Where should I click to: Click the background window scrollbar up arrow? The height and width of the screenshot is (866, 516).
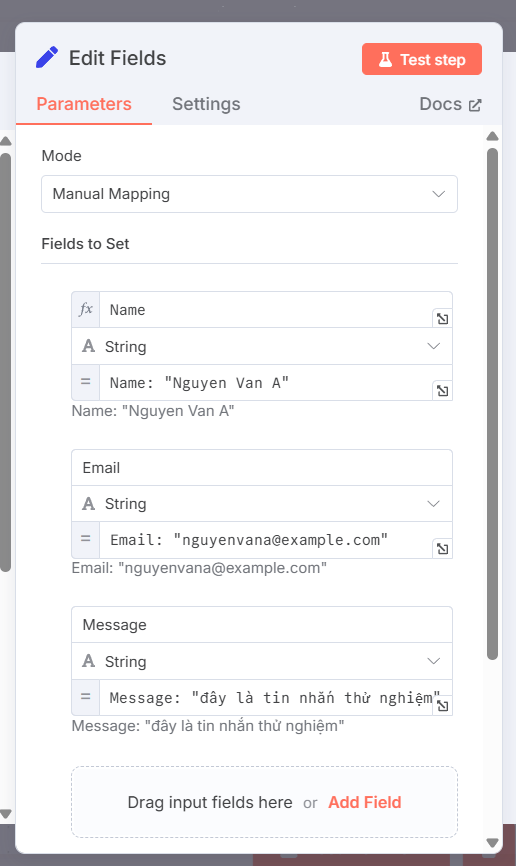(x=6, y=141)
